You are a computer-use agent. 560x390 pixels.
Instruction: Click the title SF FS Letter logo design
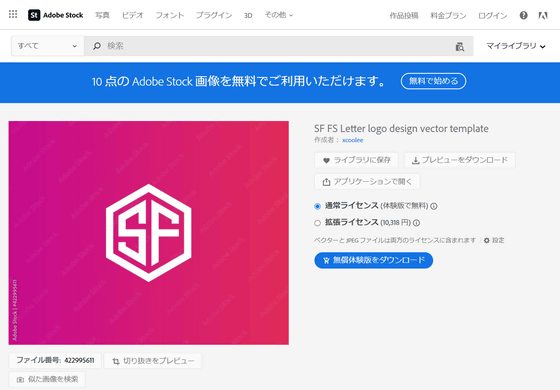point(401,129)
